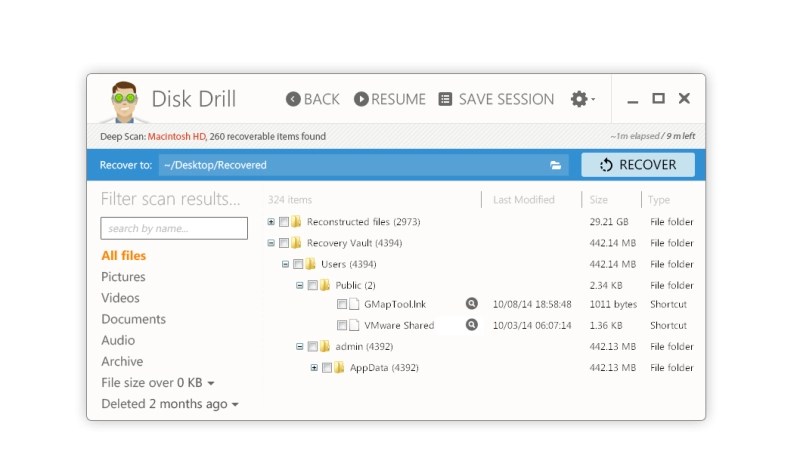Preview GMapTool.lnk with magnifier icon
800x467 pixels.
coord(472,304)
